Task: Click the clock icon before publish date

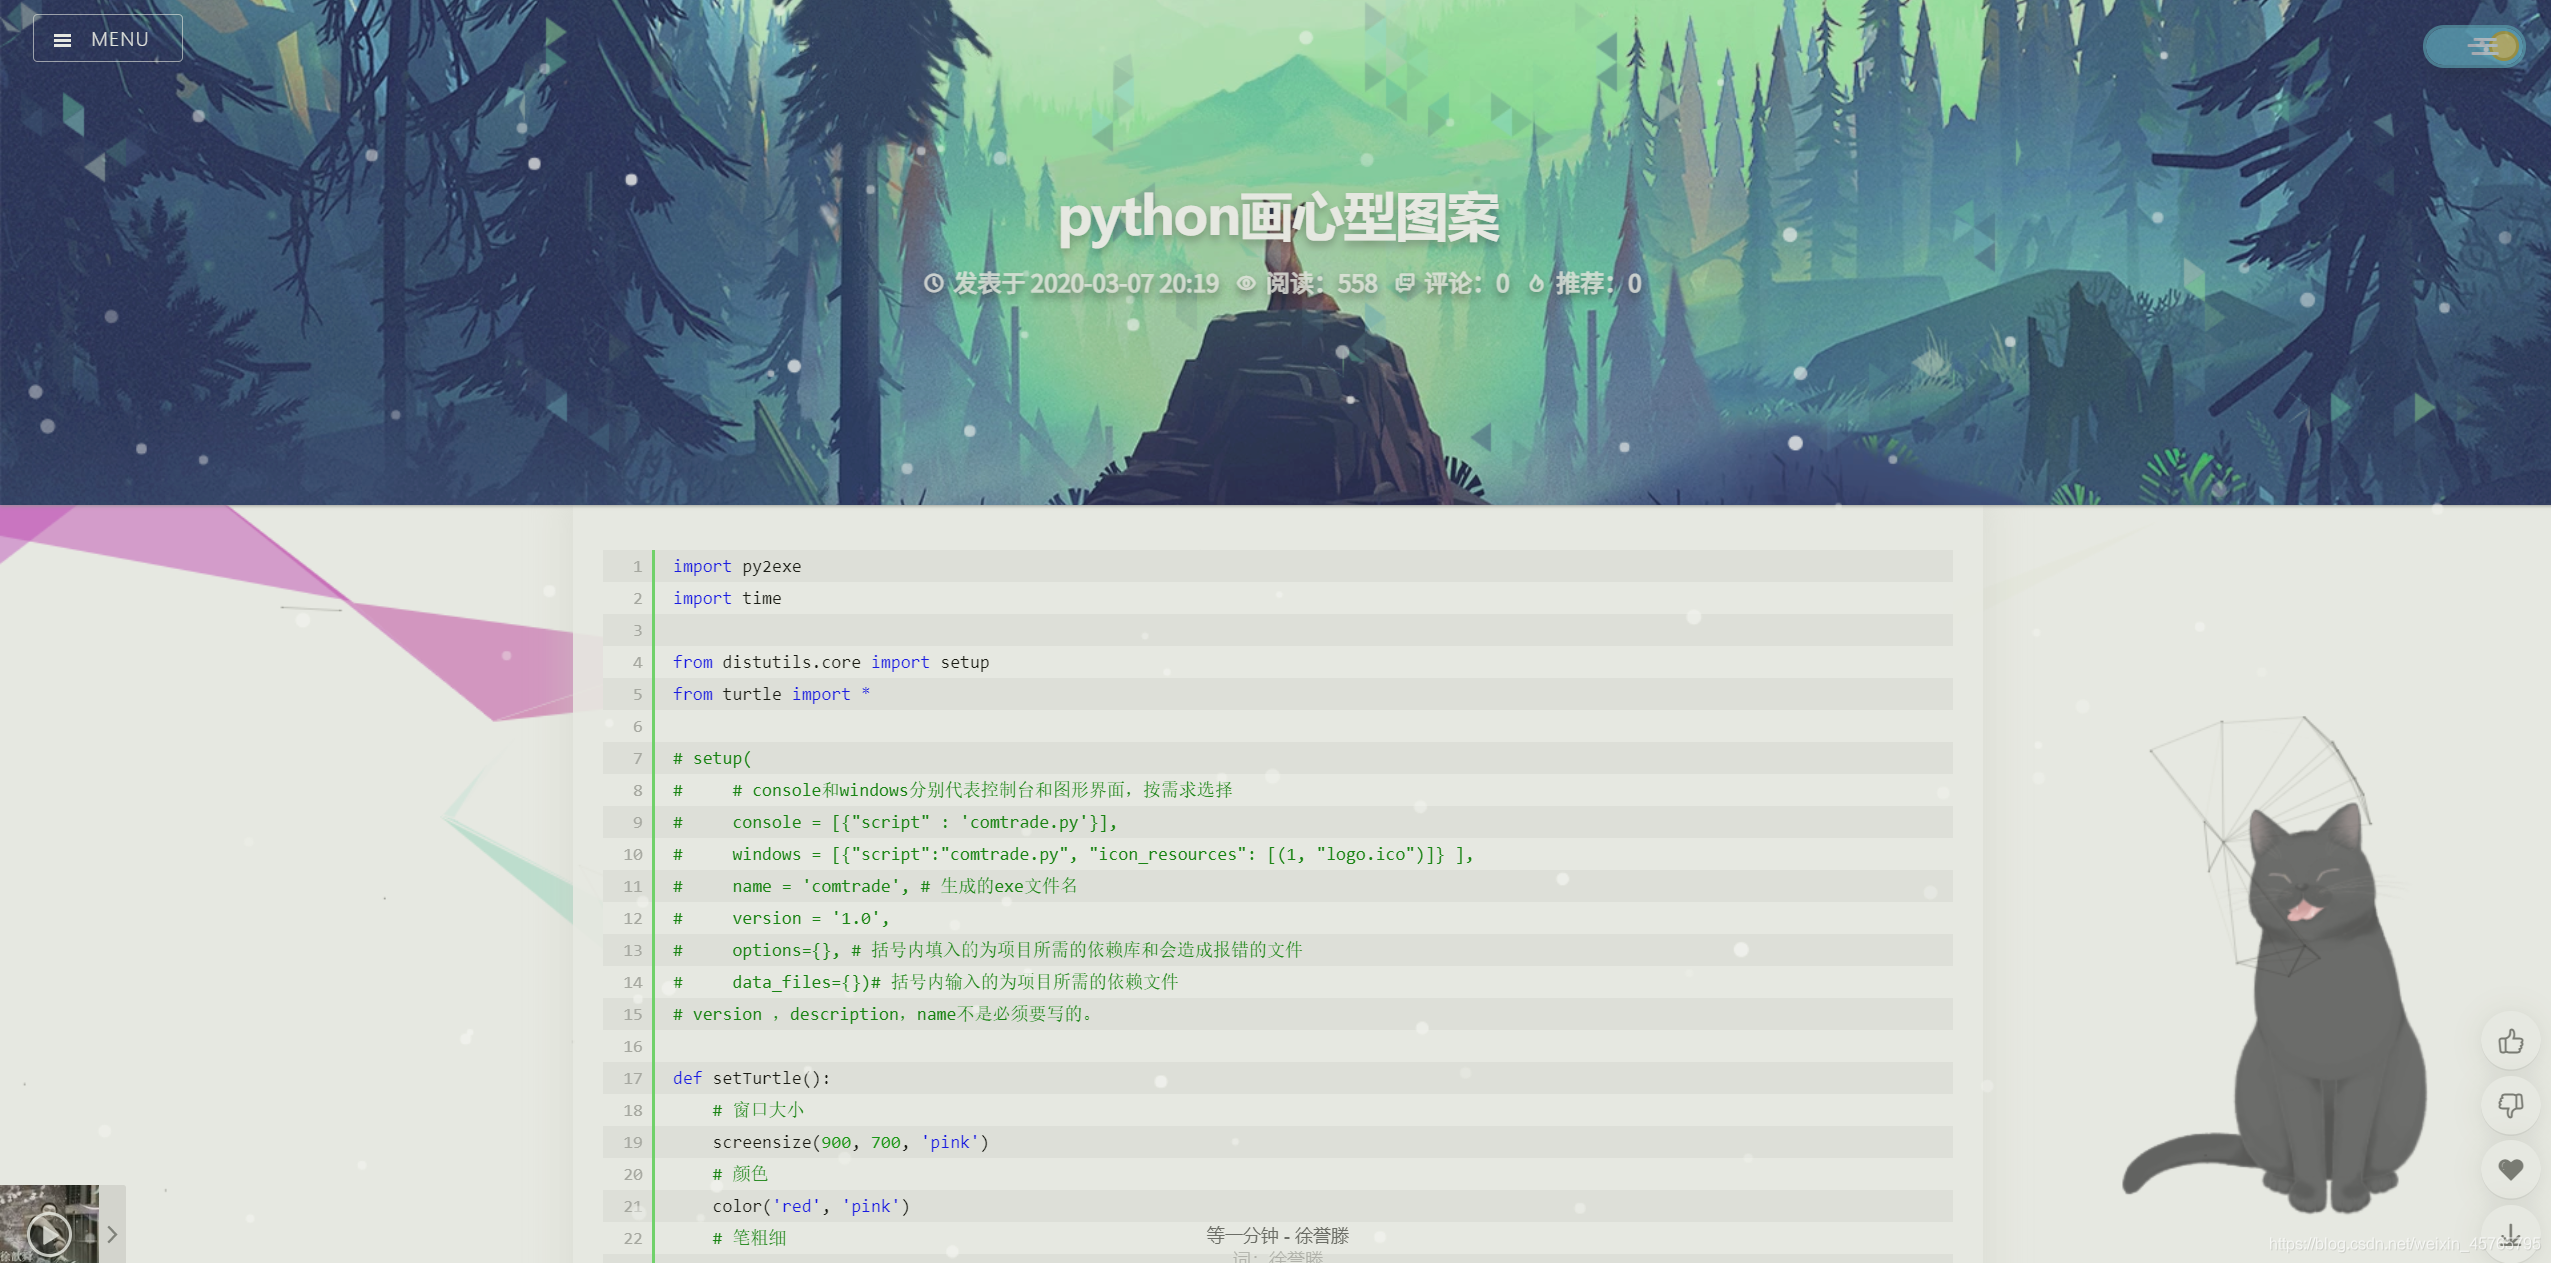Action: (933, 284)
